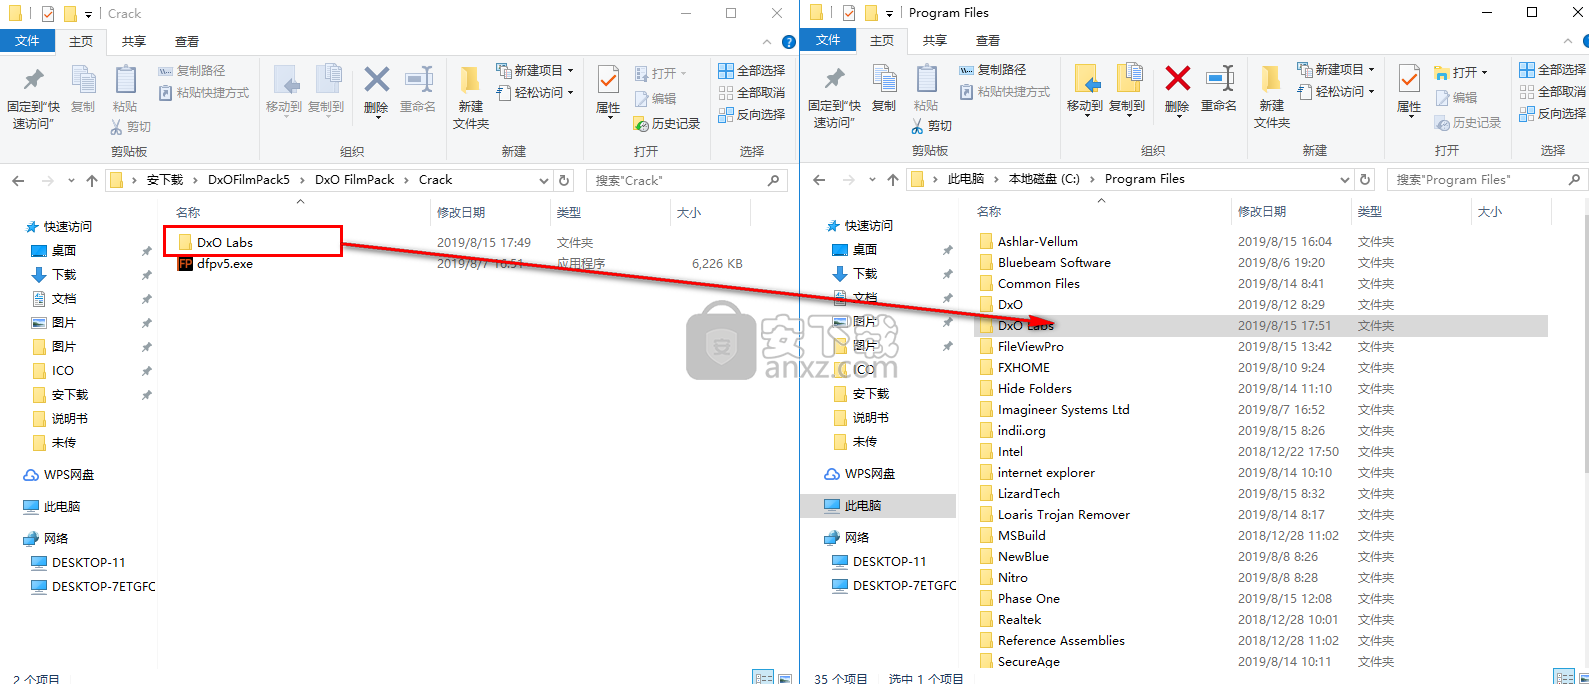The height and width of the screenshot is (684, 1589).
Task: Select Ashlar-Vellum folder in Program Files
Action: [1038, 242]
